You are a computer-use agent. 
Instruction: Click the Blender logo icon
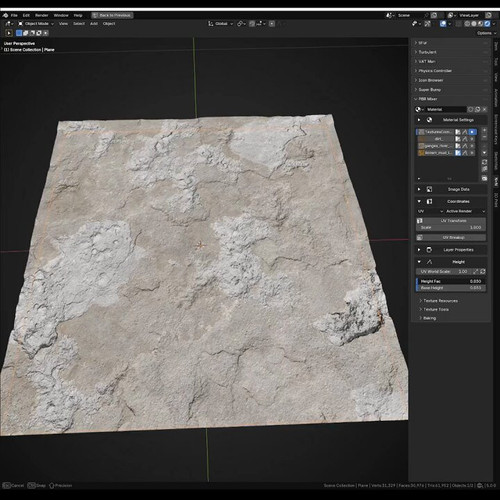pos(5,15)
